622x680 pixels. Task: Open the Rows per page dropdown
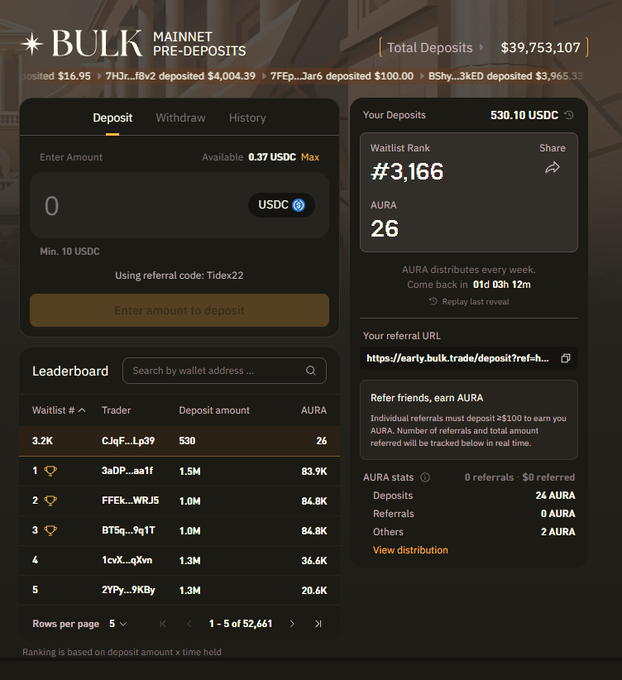coord(118,624)
